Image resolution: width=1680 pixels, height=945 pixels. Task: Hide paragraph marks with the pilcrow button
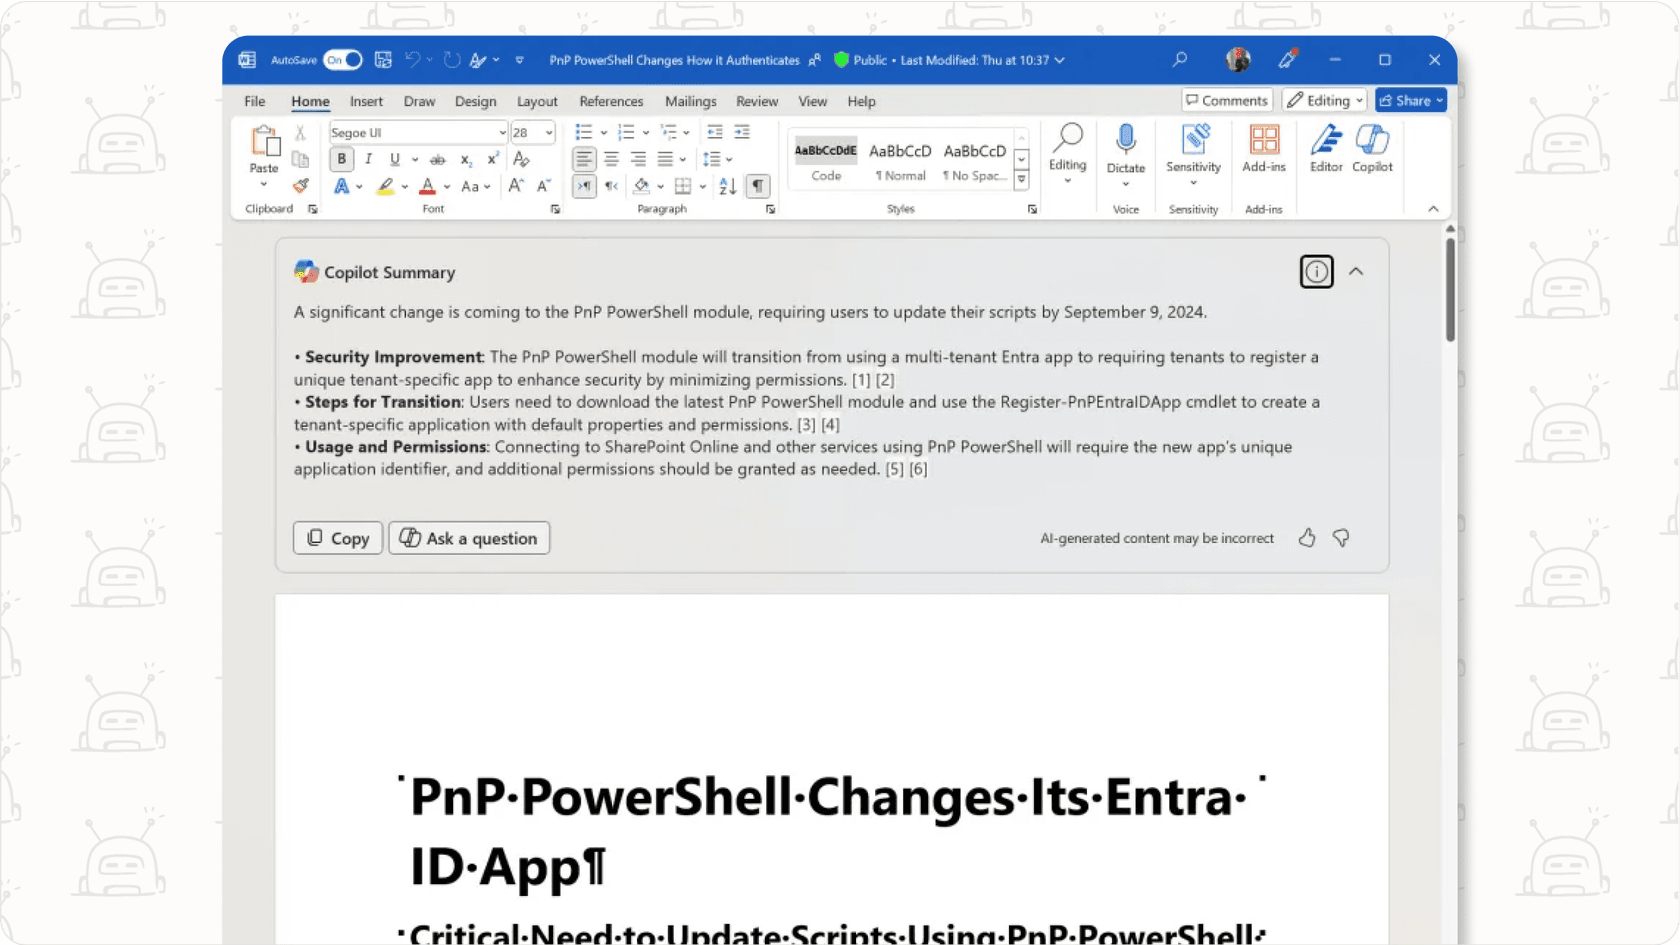(x=758, y=186)
